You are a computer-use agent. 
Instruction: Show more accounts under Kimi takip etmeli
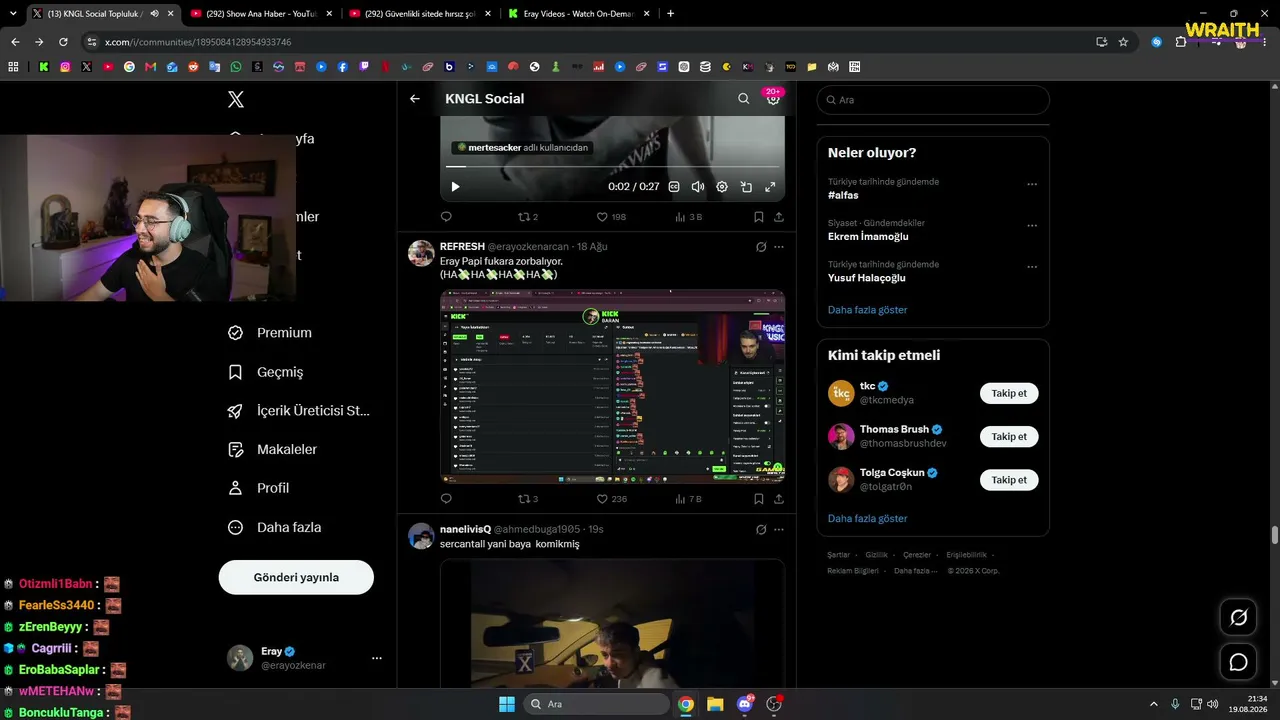tap(868, 519)
